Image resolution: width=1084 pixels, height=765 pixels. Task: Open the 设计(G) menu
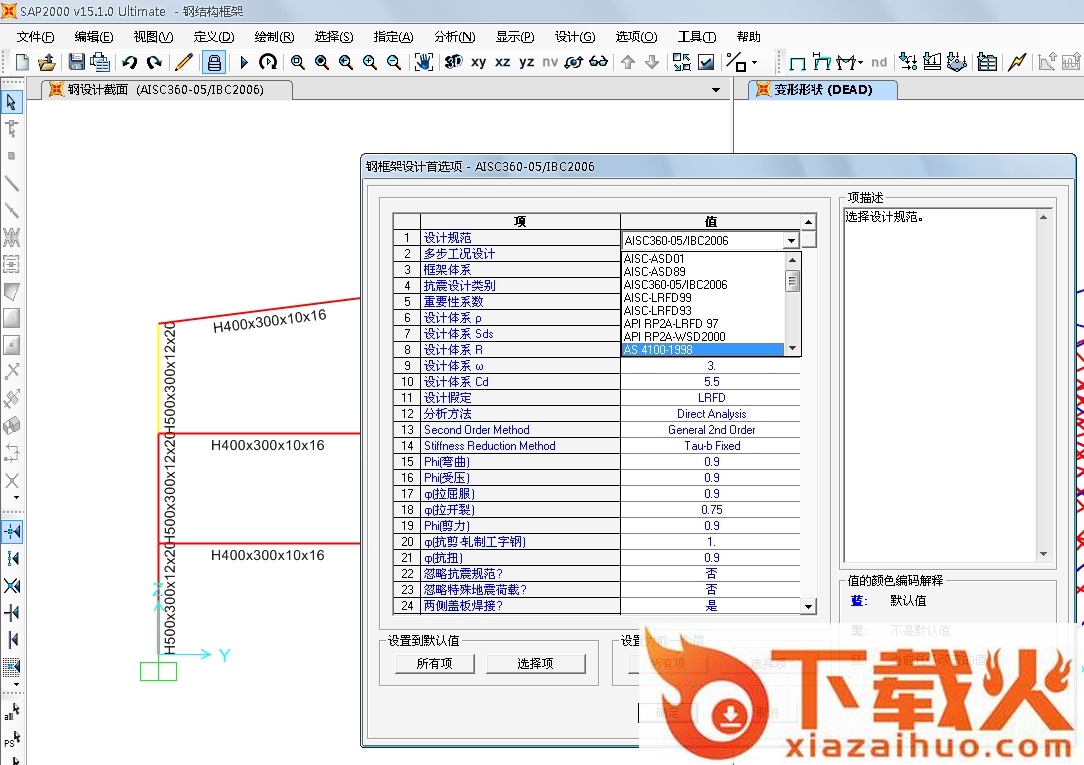(x=574, y=37)
